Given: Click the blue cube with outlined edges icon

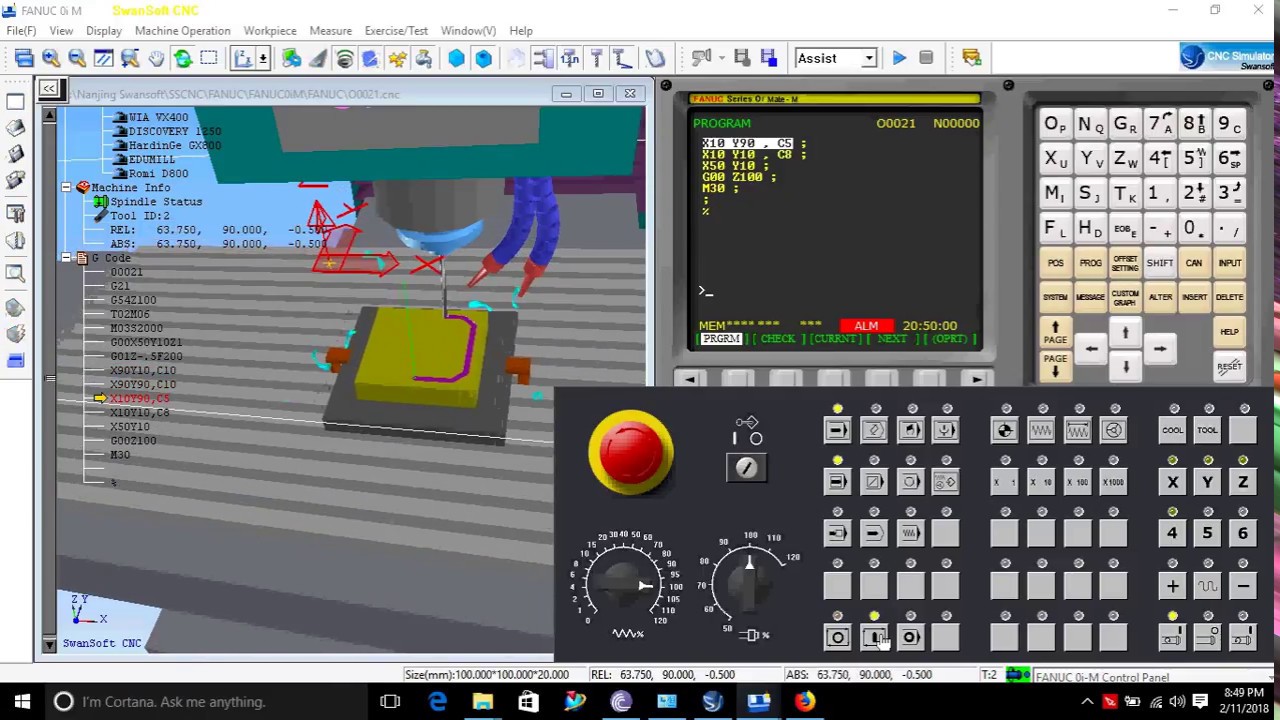Looking at the screenshot, I should pos(483,58).
